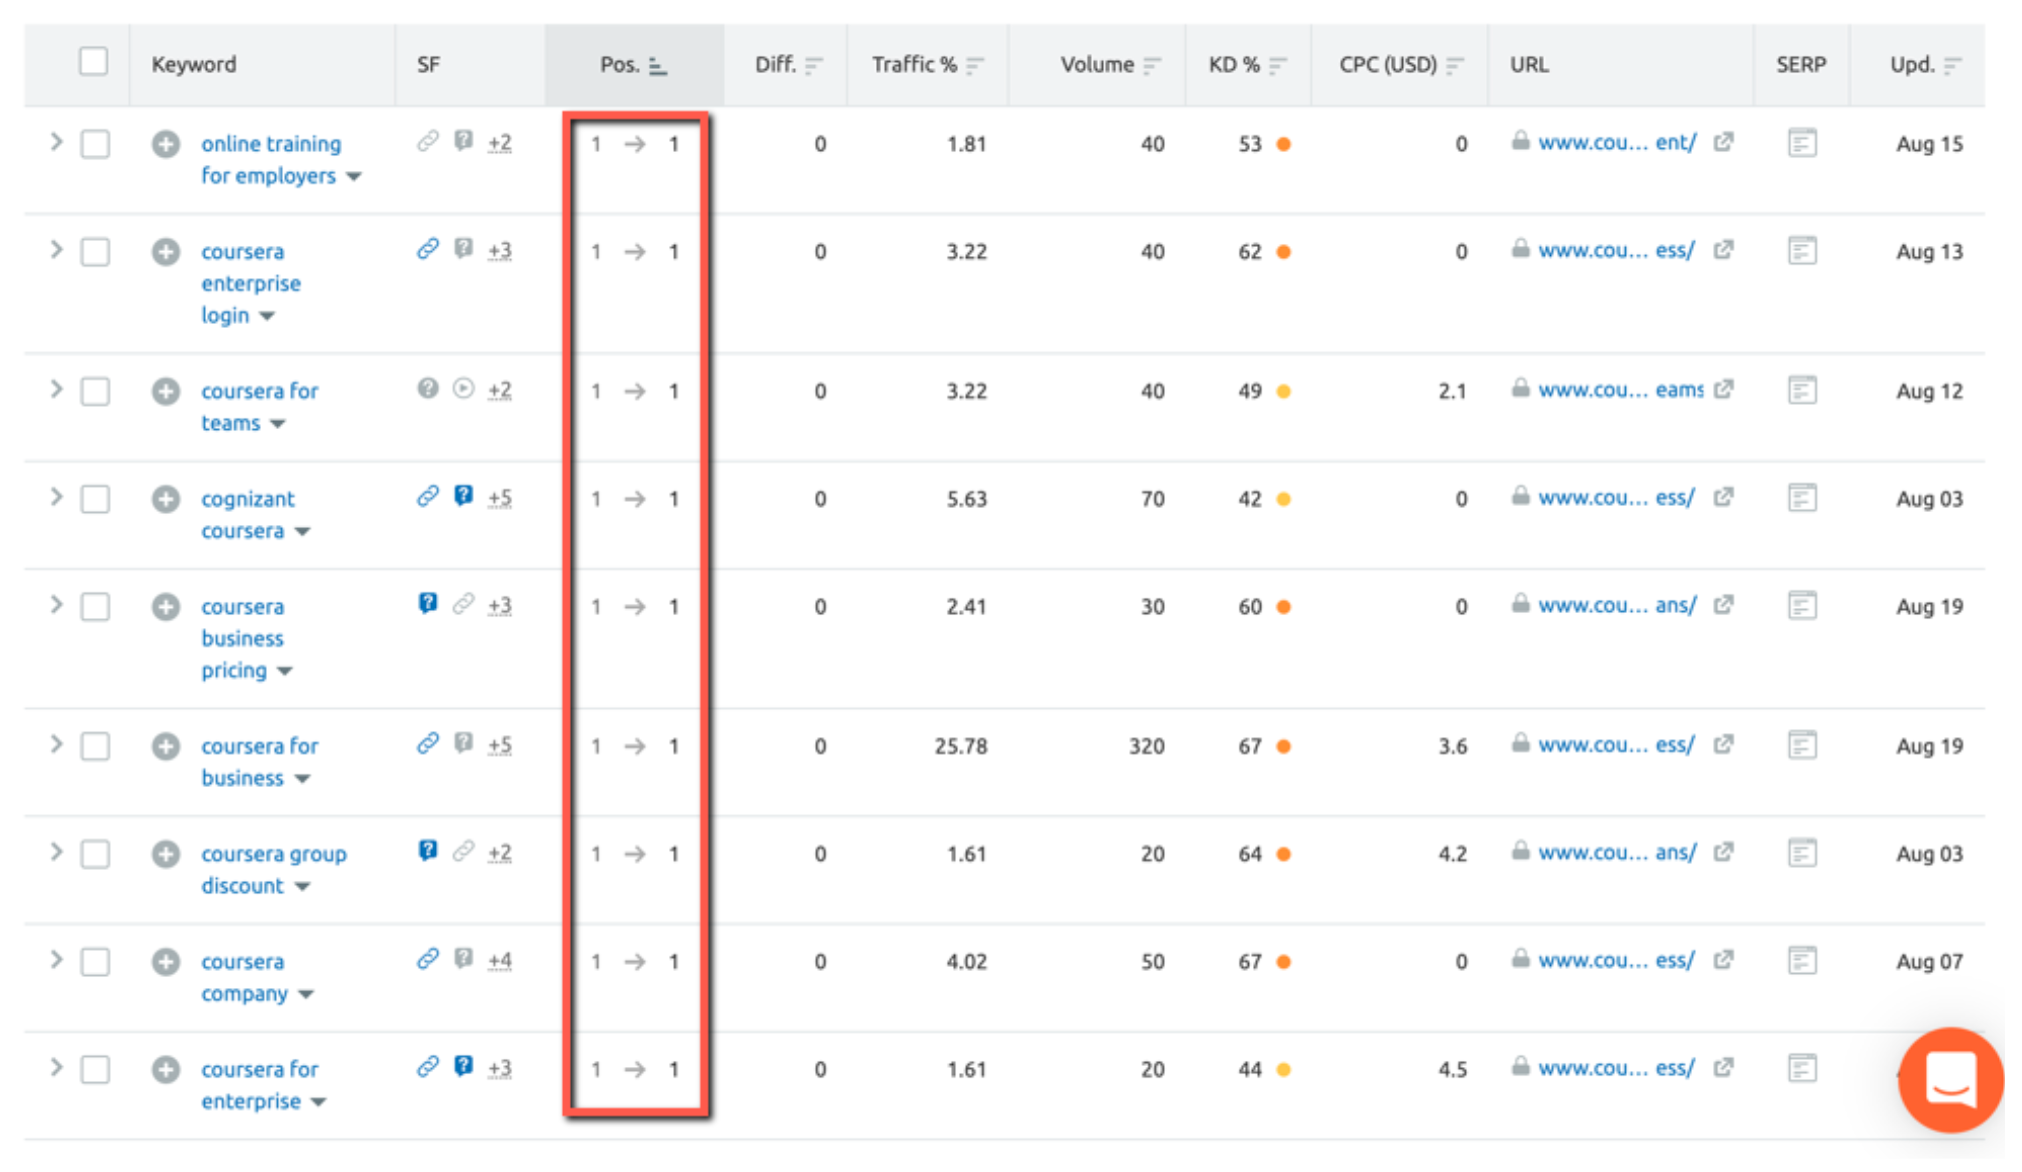This screenshot has width=2022, height=1172.
Task: Click the question-mark SF icon for coursera for teams
Action: [x=428, y=390]
